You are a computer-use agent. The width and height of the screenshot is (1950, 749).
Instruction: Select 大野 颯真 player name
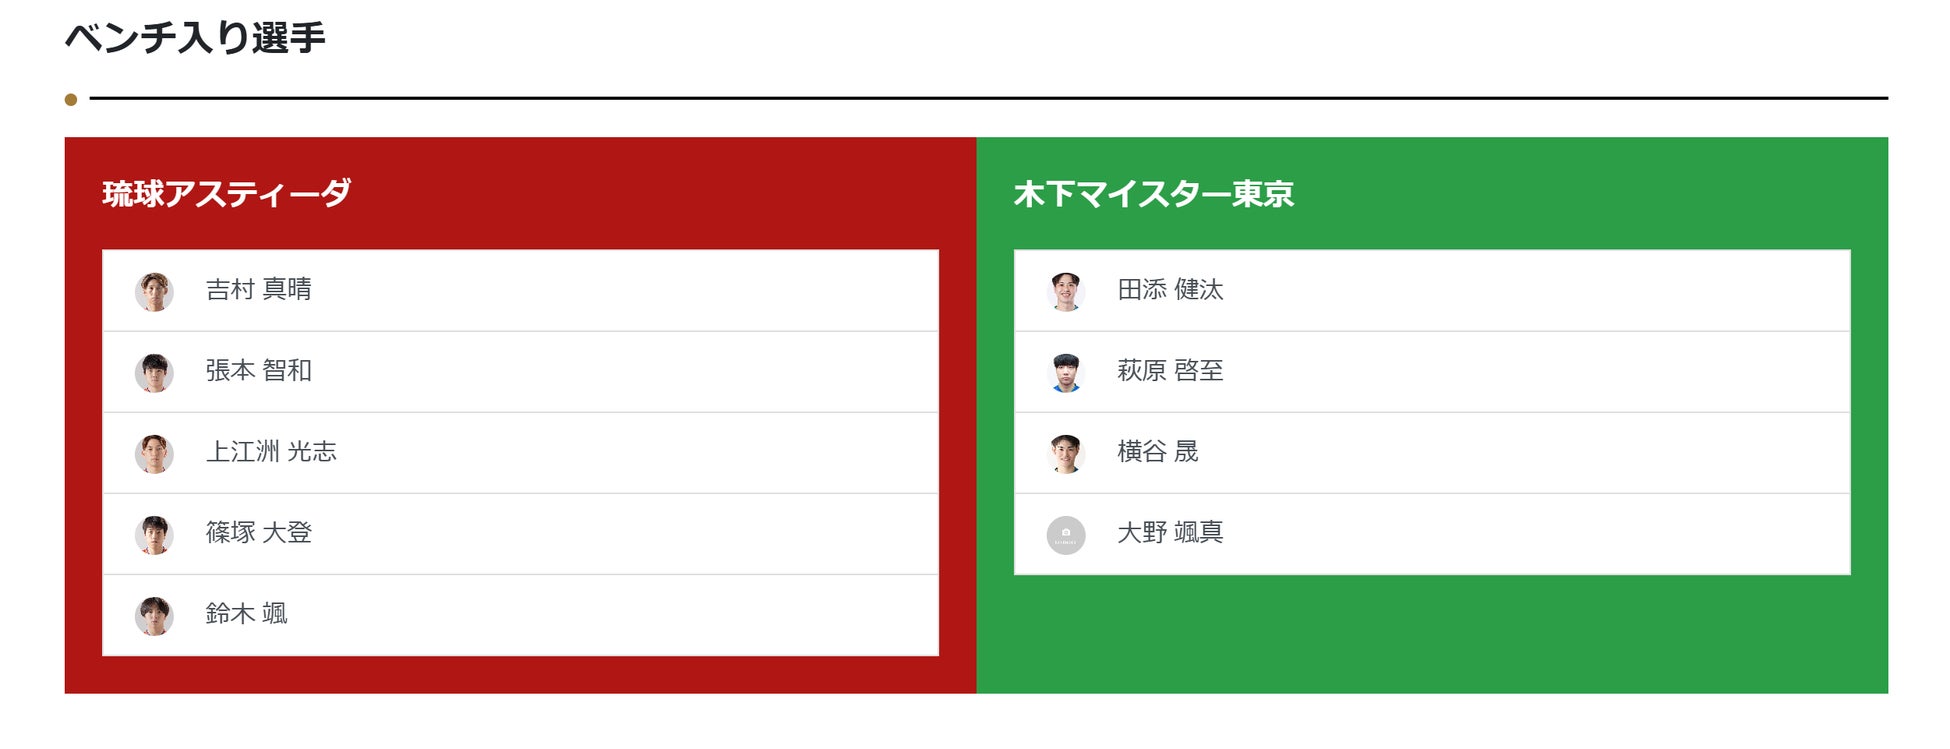pos(1170,533)
